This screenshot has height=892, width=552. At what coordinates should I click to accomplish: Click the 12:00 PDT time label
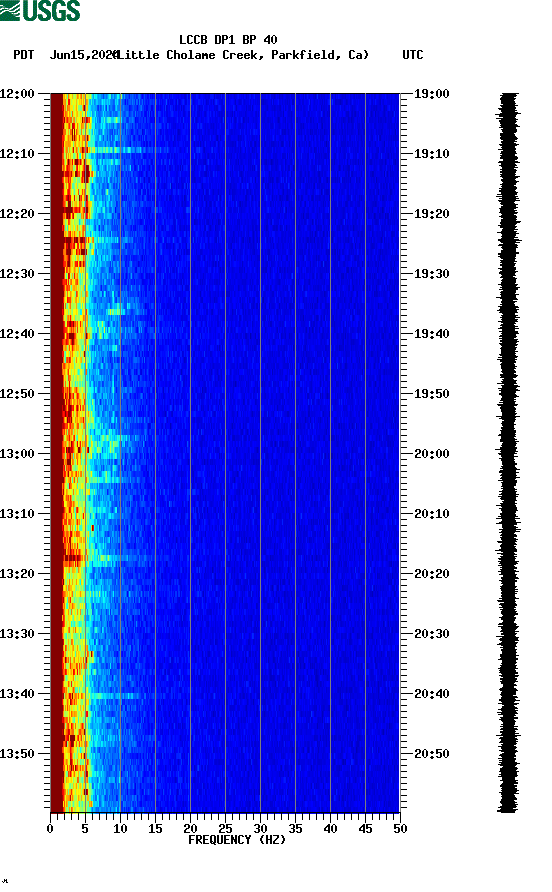tap(17, 94)
